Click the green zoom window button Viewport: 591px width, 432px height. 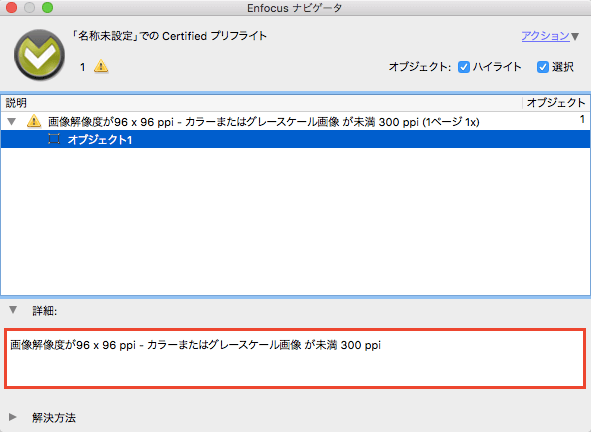(x=47, y=7)
